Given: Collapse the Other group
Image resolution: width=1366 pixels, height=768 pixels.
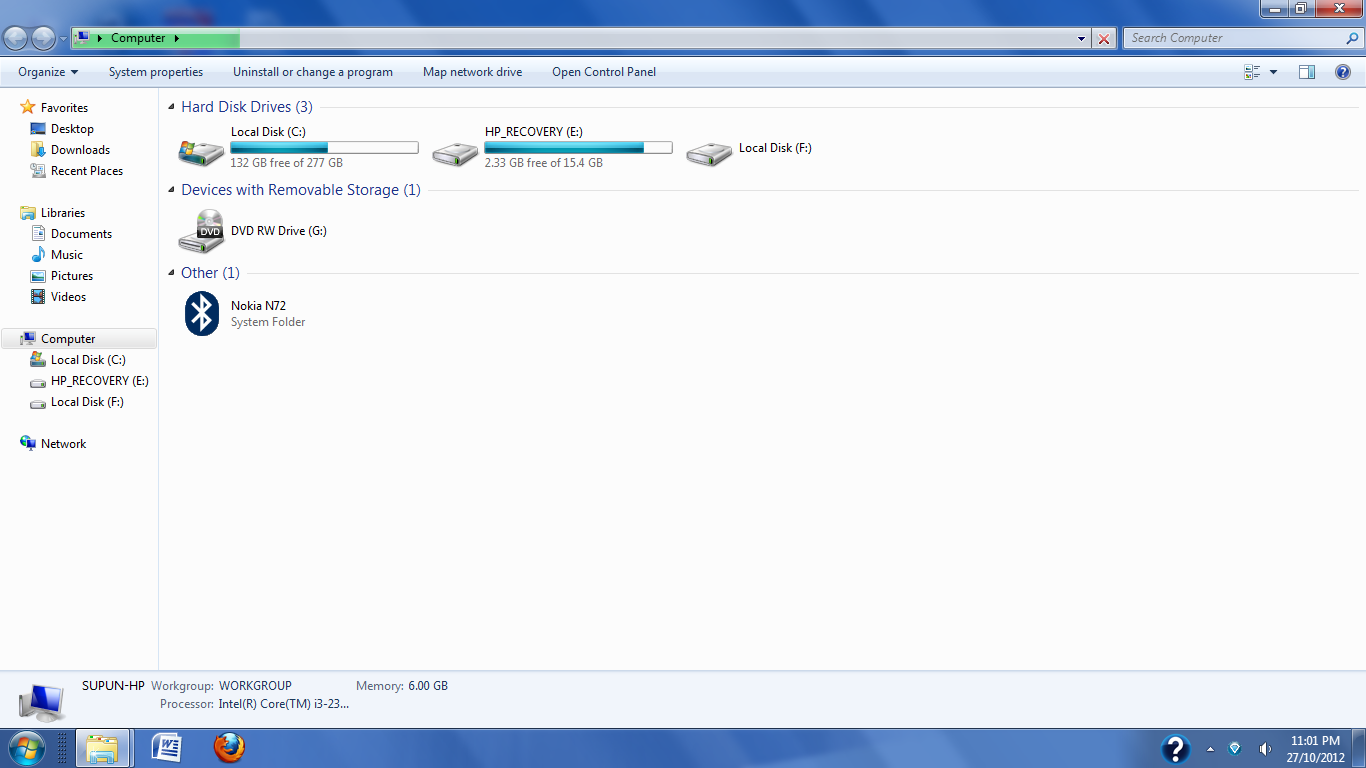Looking at the screenshot, I should 172,274.
